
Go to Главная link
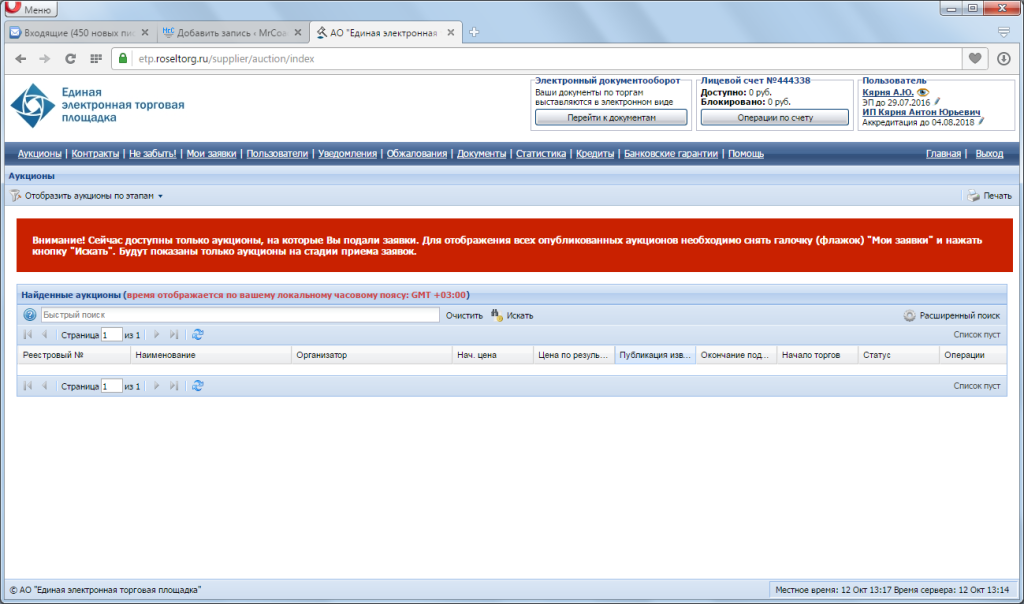(943, 153)
